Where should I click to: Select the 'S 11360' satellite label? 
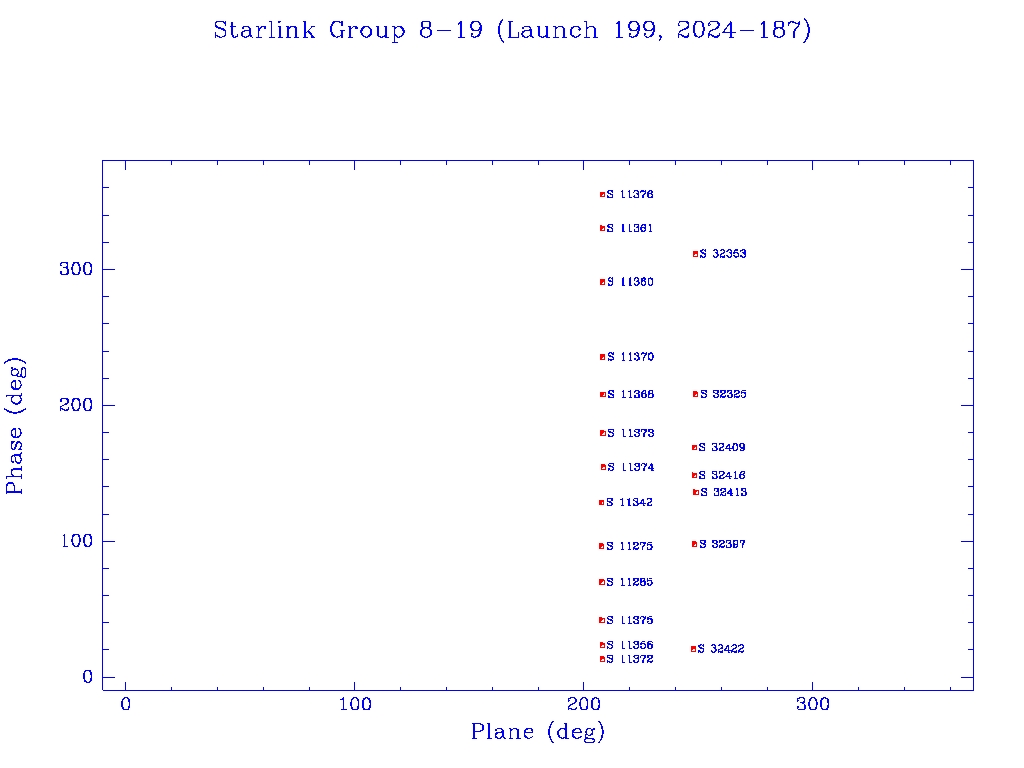tap(630, 282)
